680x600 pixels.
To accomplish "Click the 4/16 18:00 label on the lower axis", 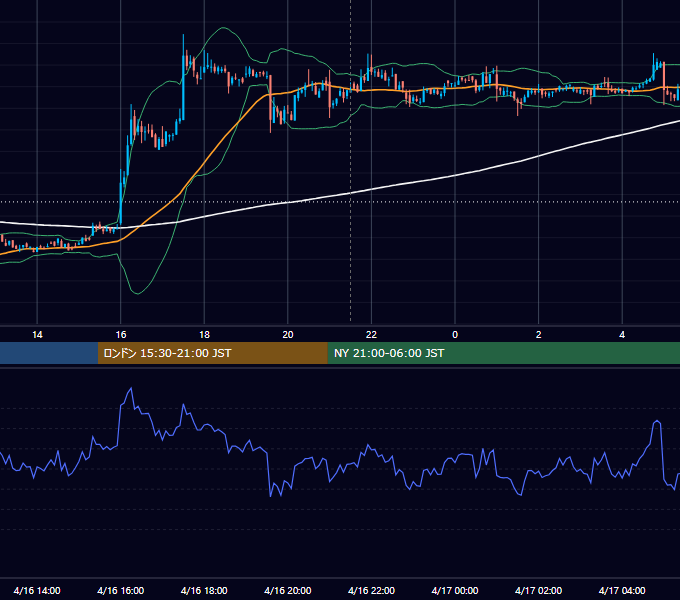I will [204, 590].
